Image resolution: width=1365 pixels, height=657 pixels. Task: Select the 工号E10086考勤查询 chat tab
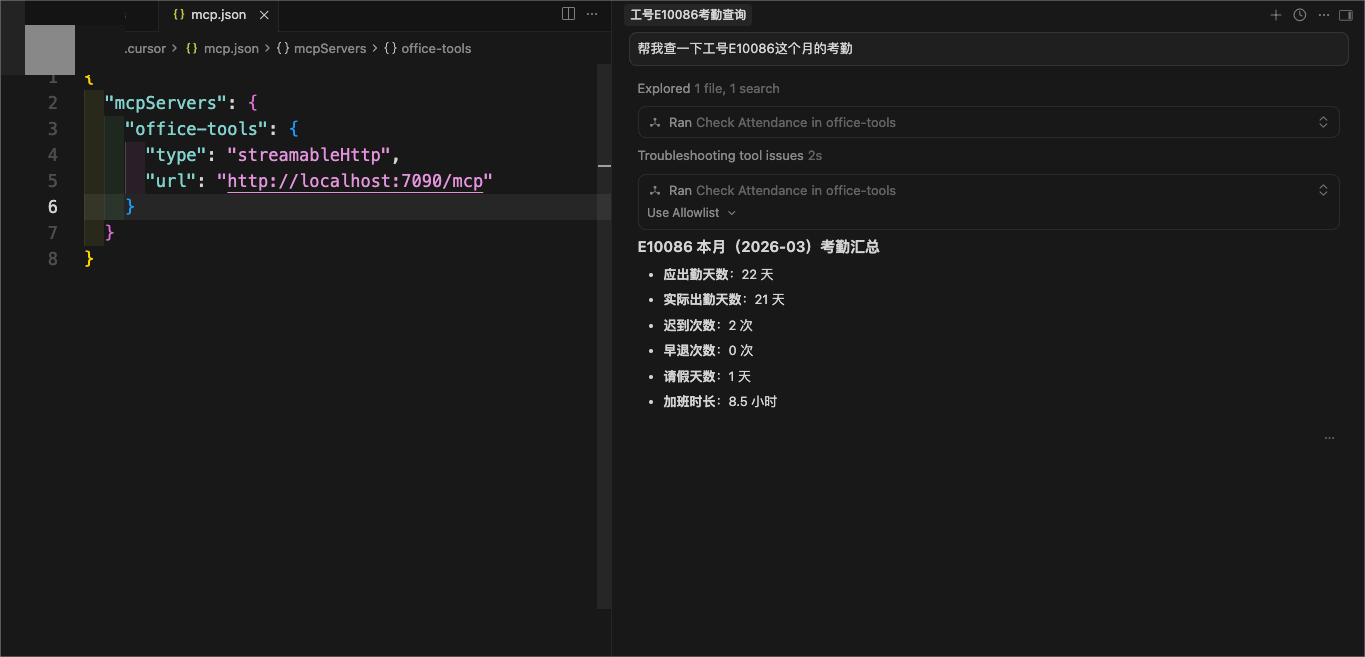(687, 15)
